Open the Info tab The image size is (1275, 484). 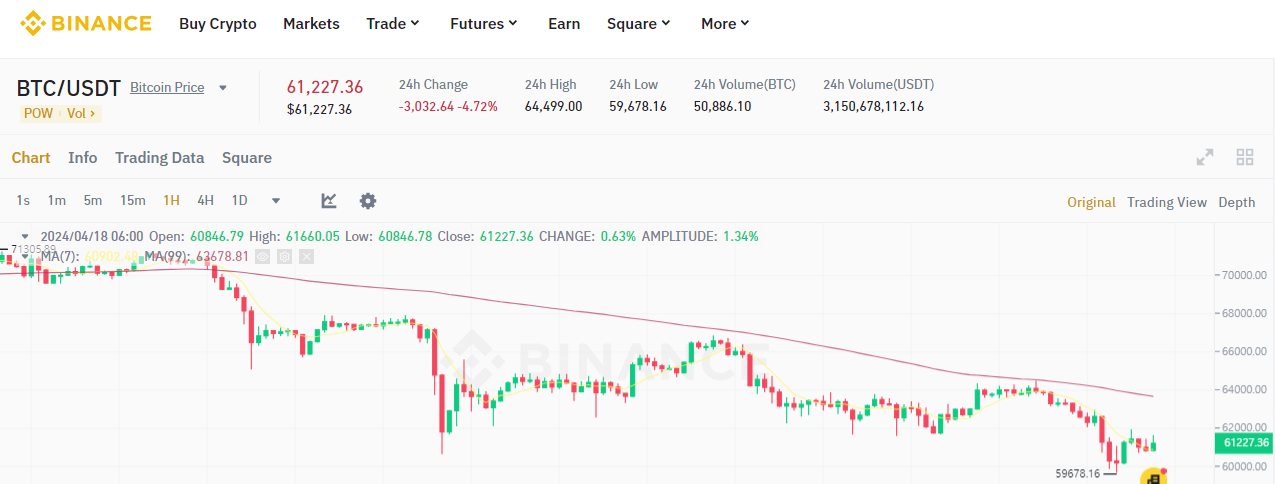(83, 158)
